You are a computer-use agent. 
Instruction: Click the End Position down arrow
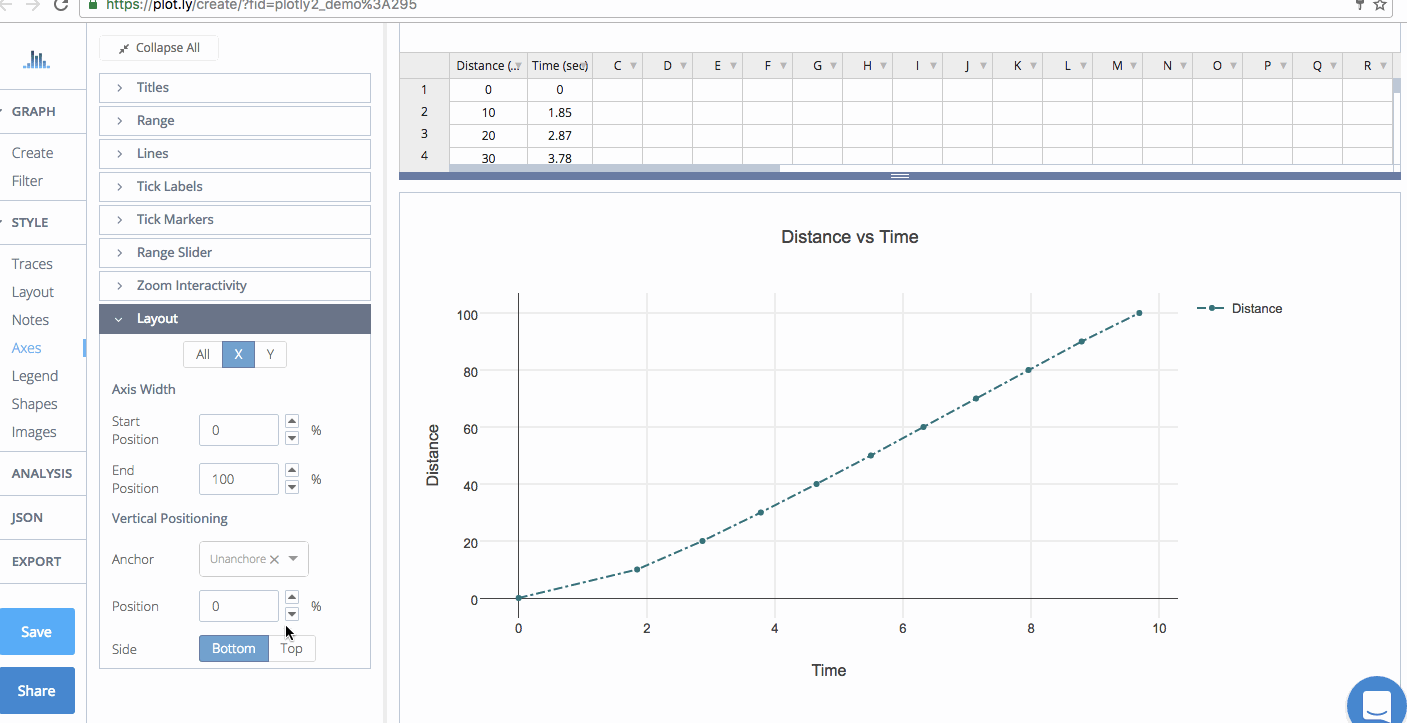click(x=292, y=487)
